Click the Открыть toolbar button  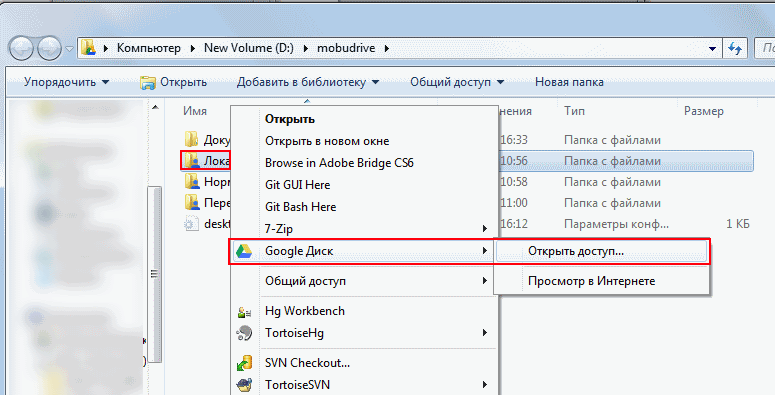173,83
